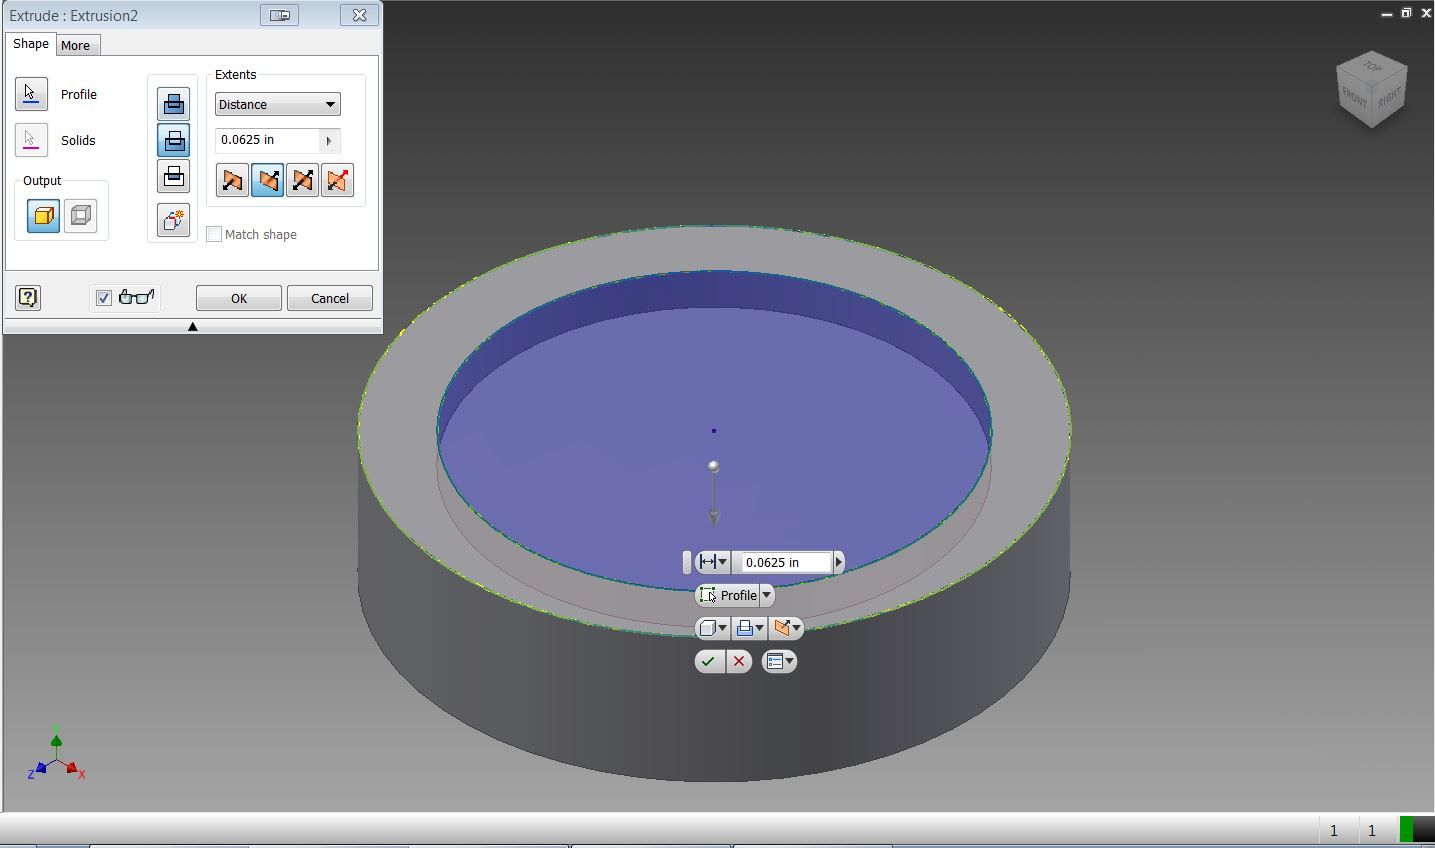This screenshot has width=1435, height=848.
Task: Switch to the More tab
Action: coord(77,45)
